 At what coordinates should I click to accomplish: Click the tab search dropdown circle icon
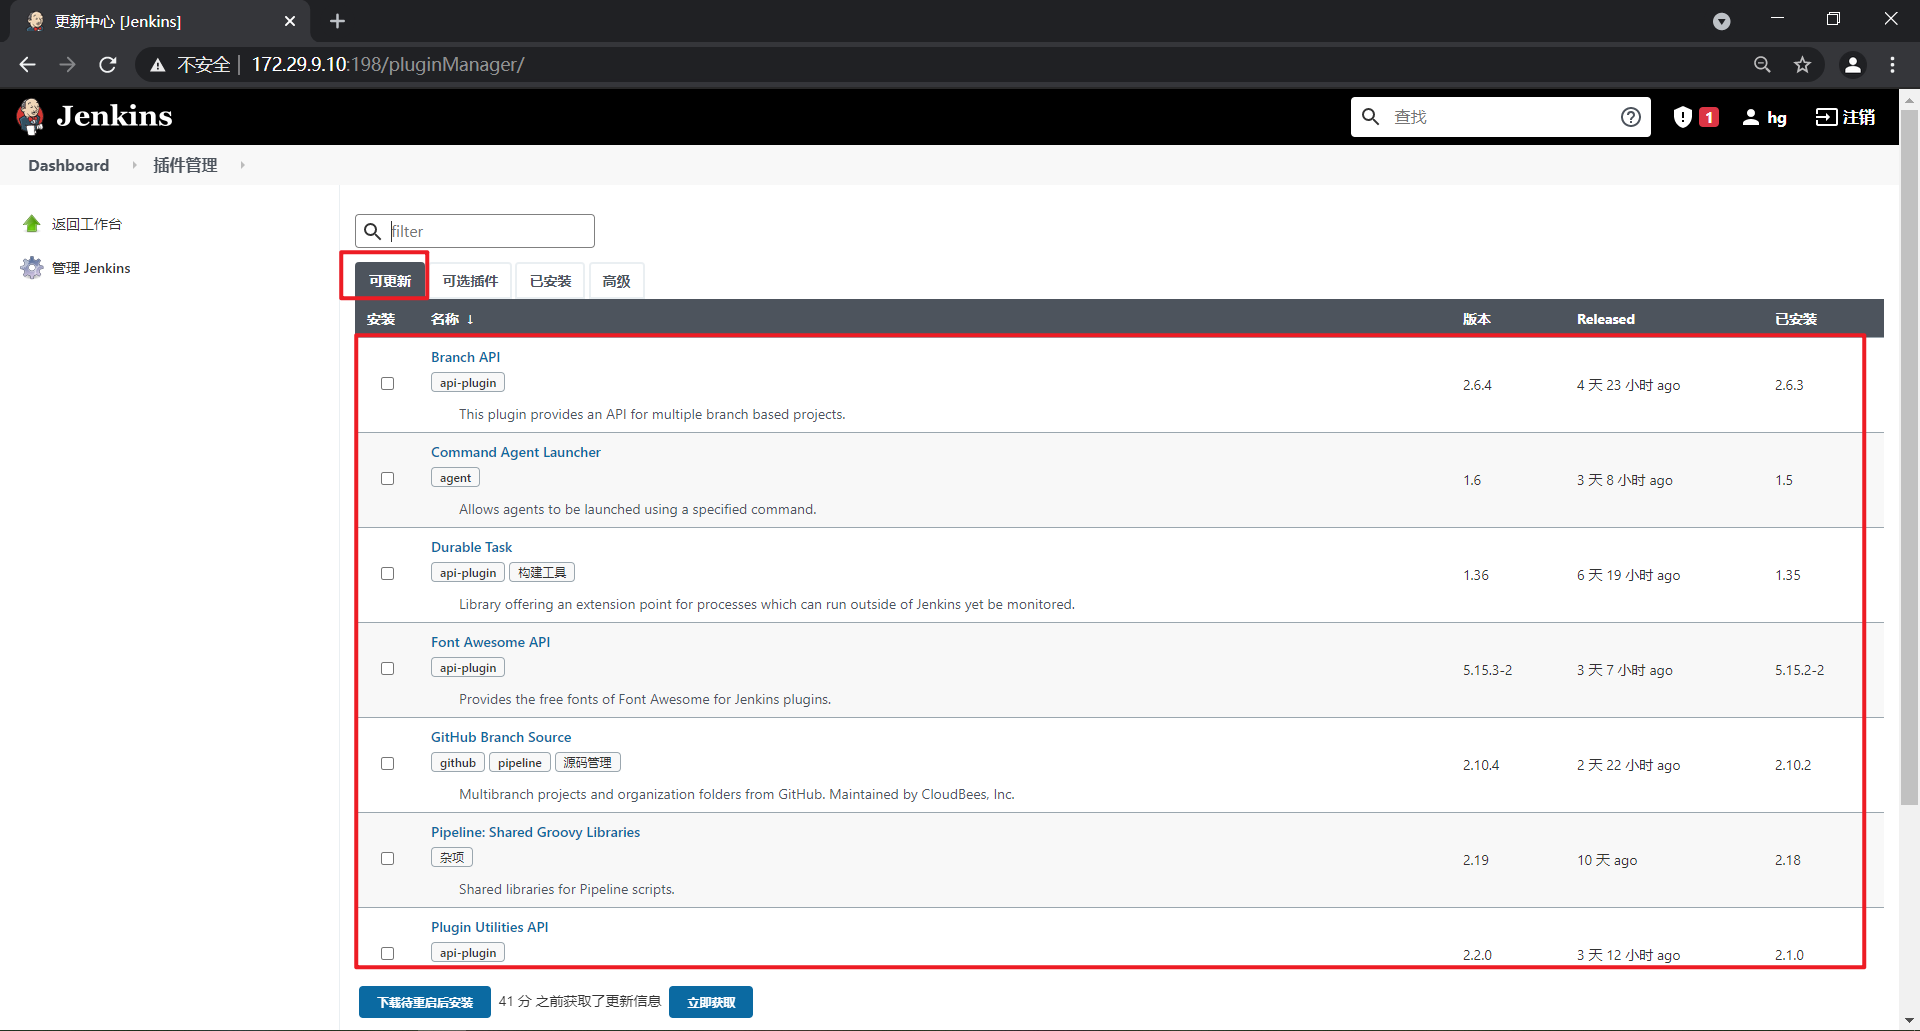point(1721,21)
